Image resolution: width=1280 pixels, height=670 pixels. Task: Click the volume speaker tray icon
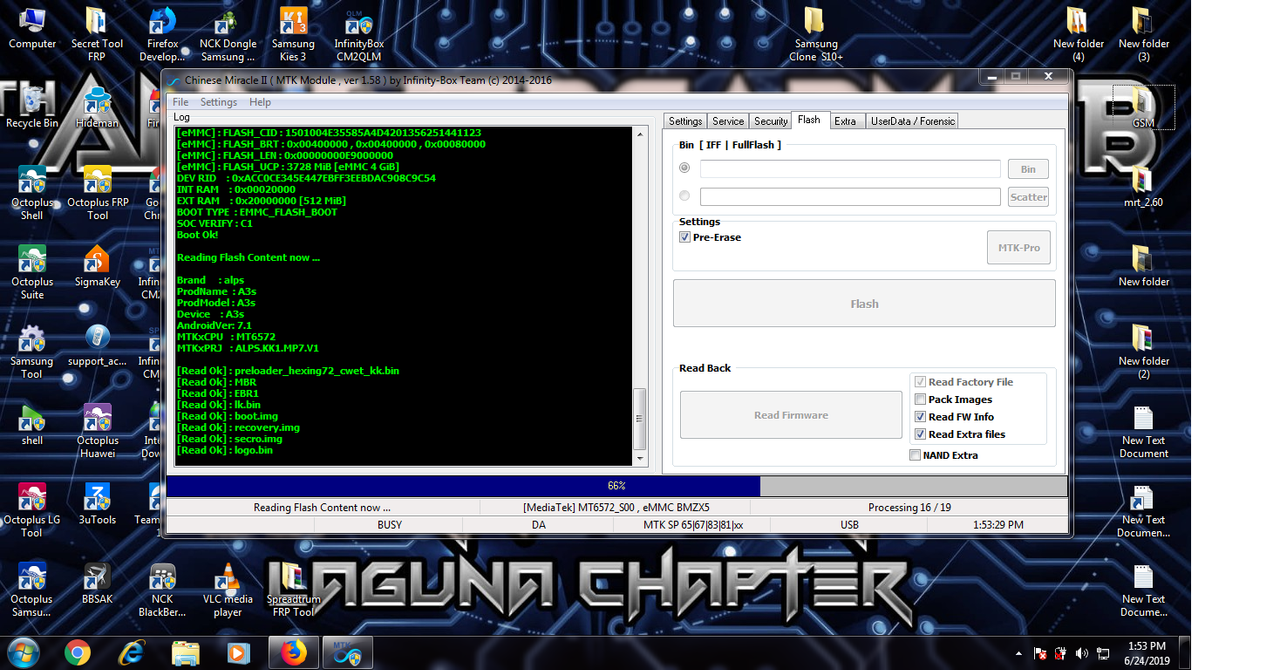(x=1082, y=653)
